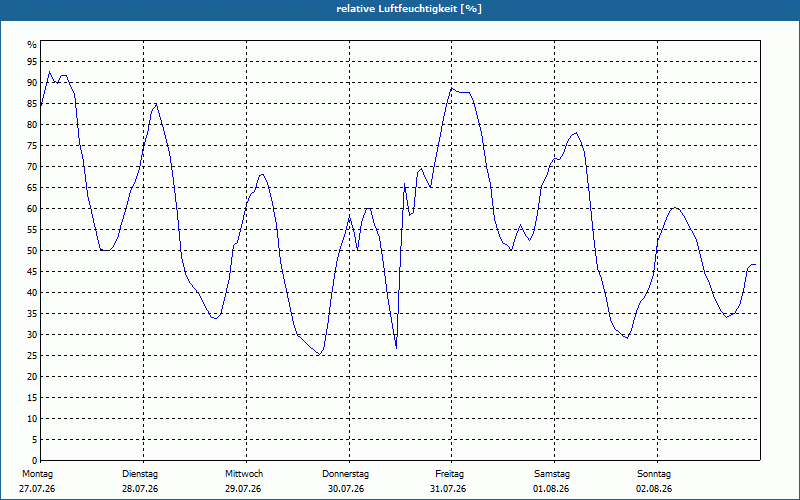This screenshot has width=800, height=500.
Task: Click the 35 value on y-axis
Action: point(32,314)
